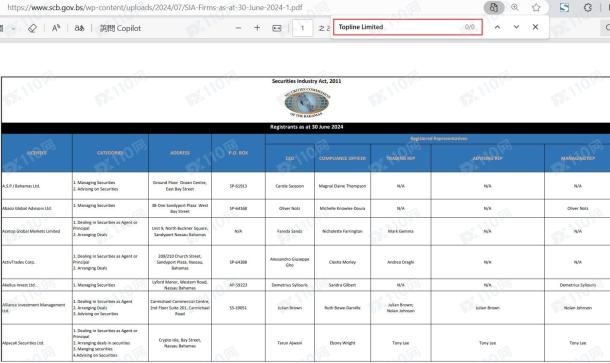The width and height of the screenshot is (610, 363).
Task: Go to next find result with down chevron
Action: [516, 27]
